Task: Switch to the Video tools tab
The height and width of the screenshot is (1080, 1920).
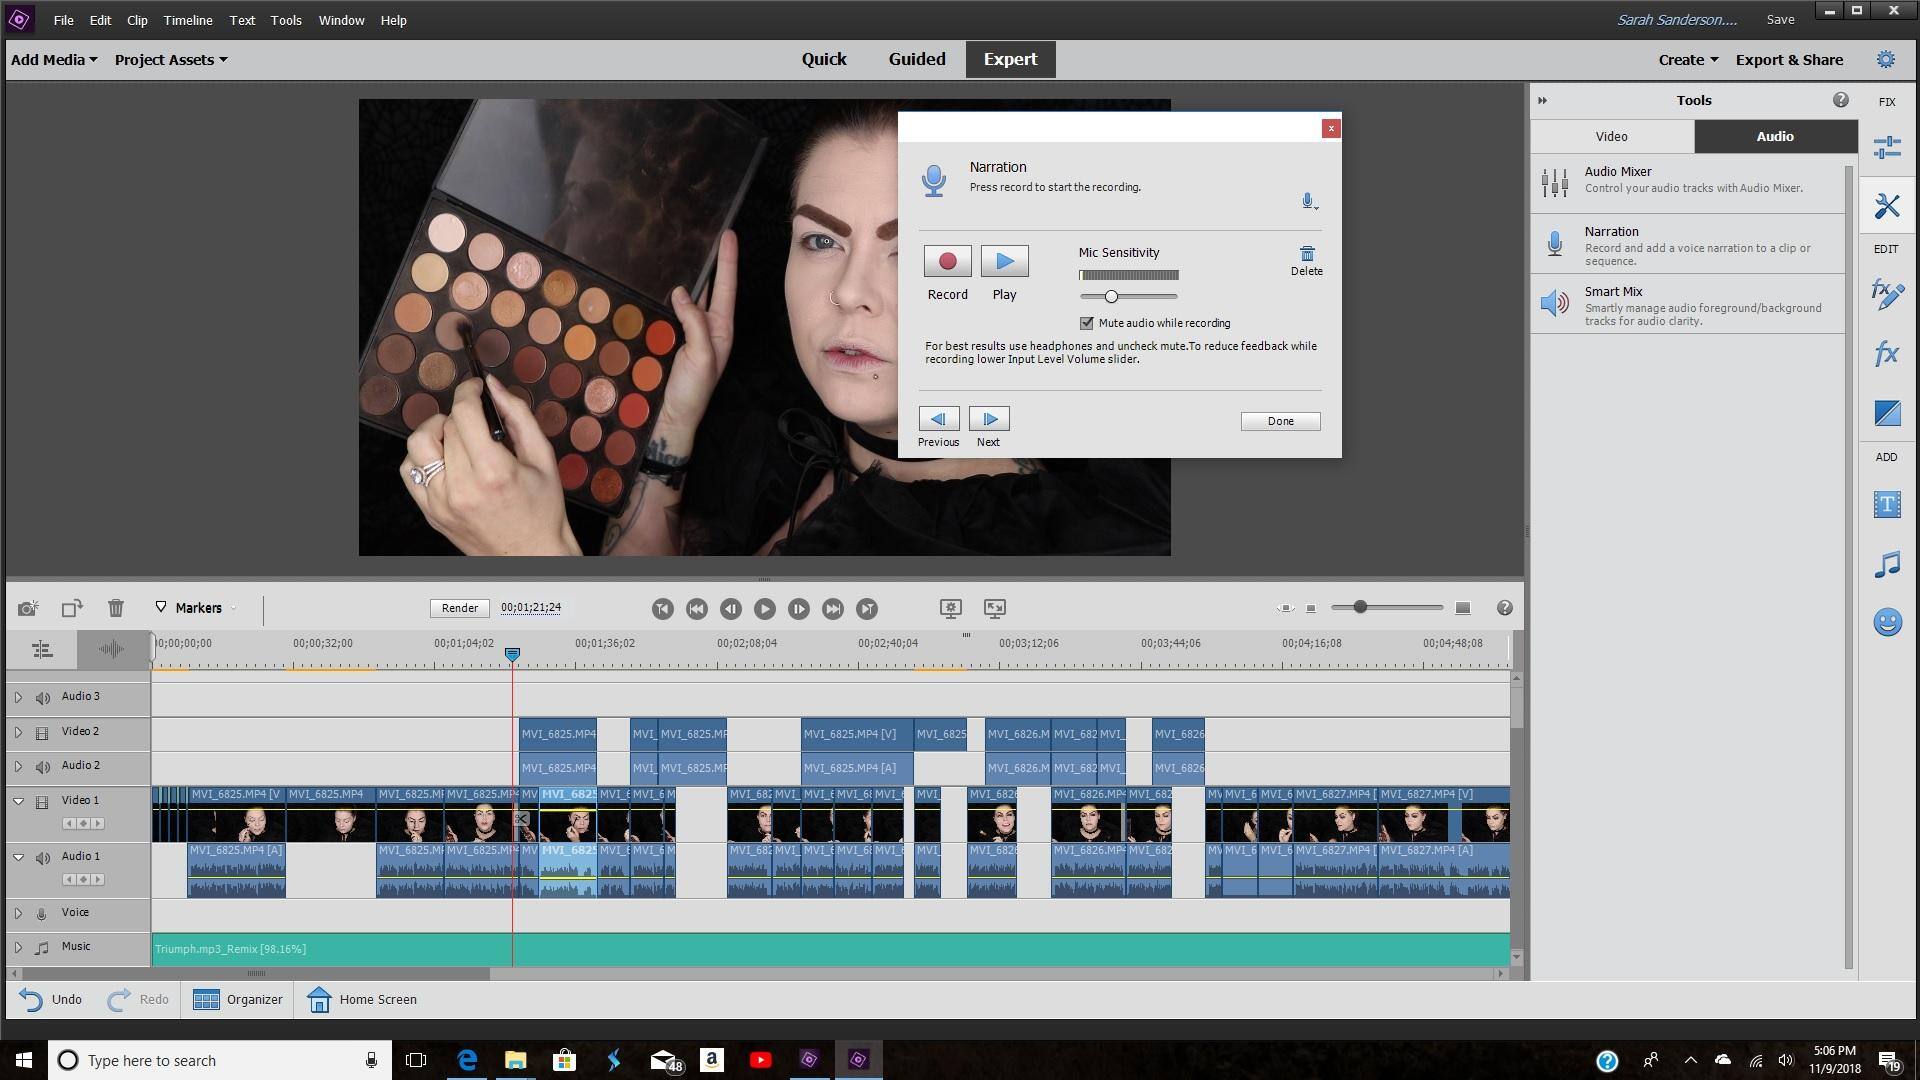Action: point(1611,137)
